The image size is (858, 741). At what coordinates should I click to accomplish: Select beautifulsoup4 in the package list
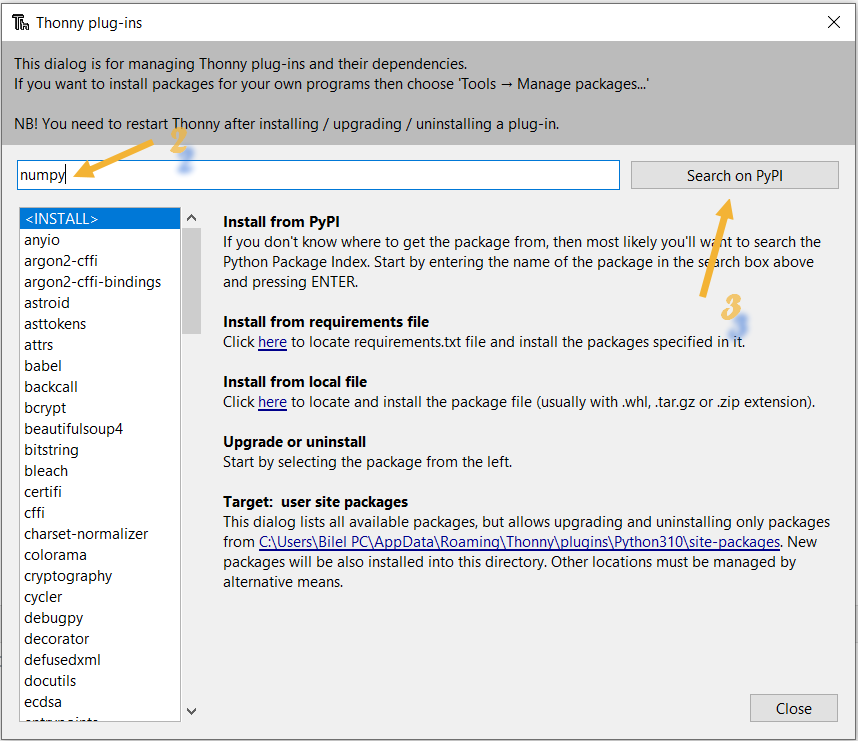click(x=100, y=429)
